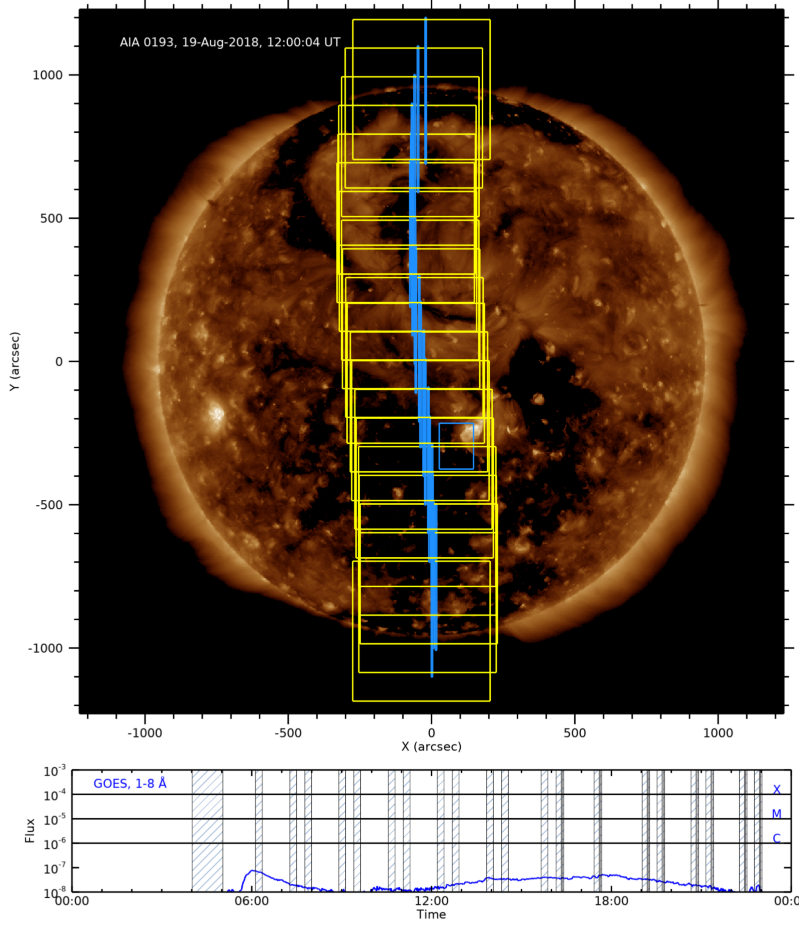Click the -1000 label on the X axis
Image resolution: width=799 pixels, height=939 pixels.
(144, 732)
